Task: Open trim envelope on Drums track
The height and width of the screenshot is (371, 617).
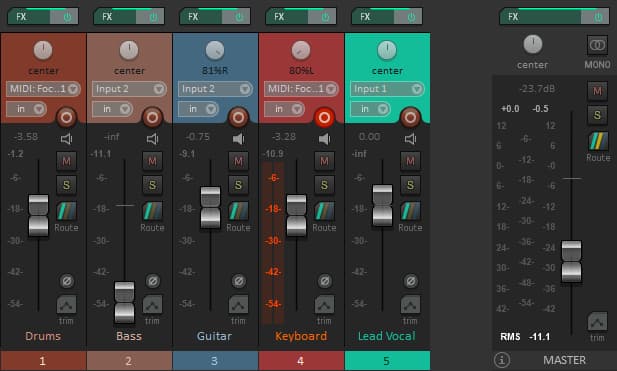Action: click(67, 305)
